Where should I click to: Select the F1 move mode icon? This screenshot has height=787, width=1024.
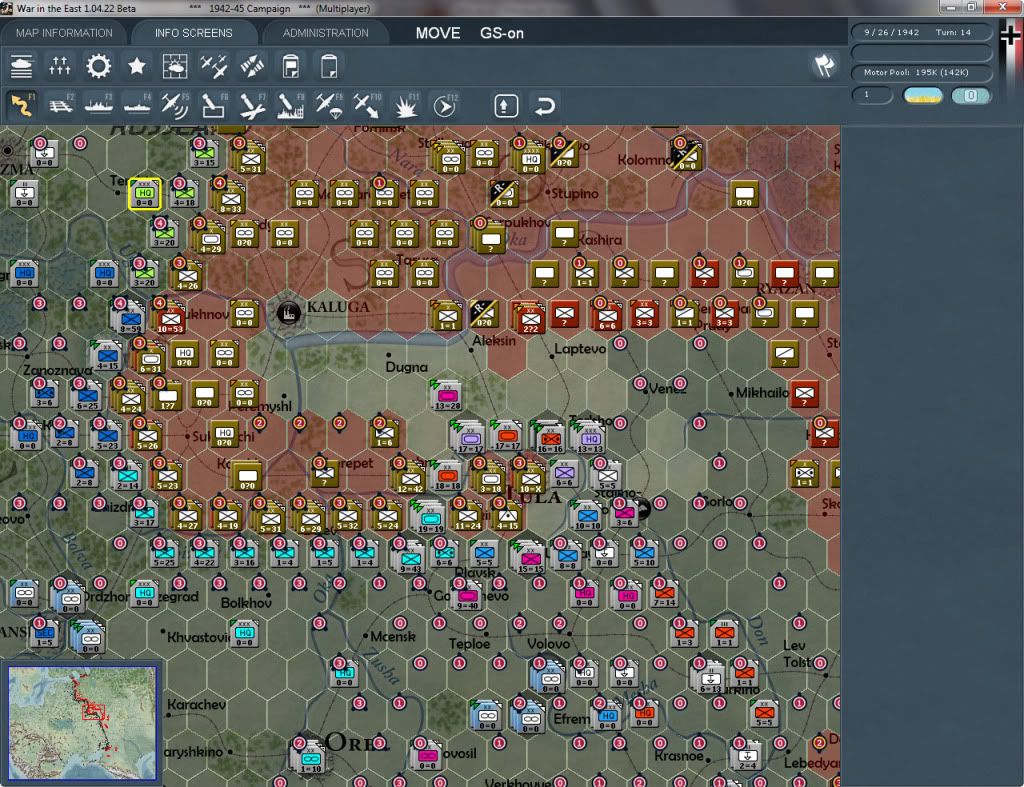click(x=22, y=105)
